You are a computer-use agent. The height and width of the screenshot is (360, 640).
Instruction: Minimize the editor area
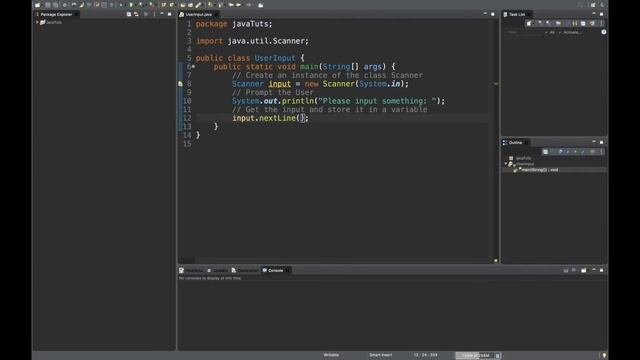(x=485, y=14)
